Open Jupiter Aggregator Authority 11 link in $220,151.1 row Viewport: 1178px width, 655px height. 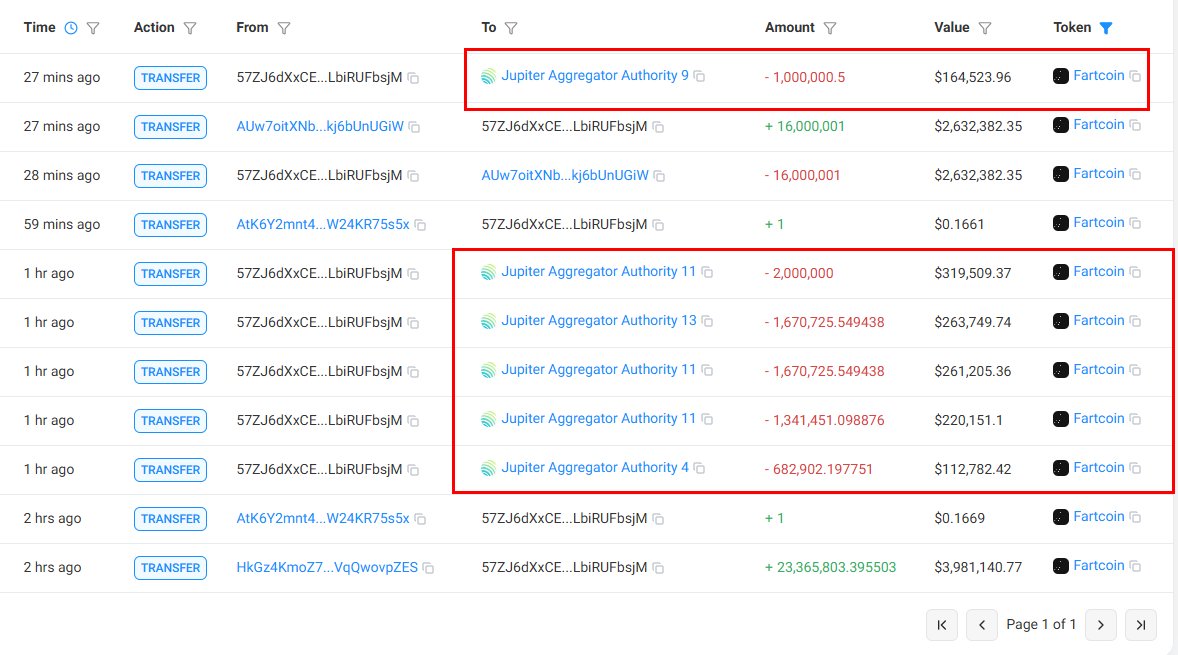point(598,418)
